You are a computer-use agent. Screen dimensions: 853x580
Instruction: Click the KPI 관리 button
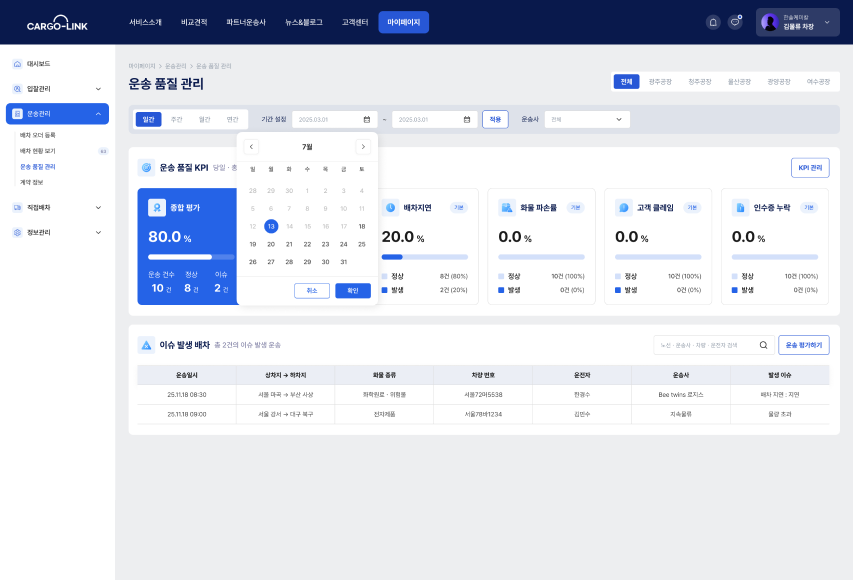810,168
